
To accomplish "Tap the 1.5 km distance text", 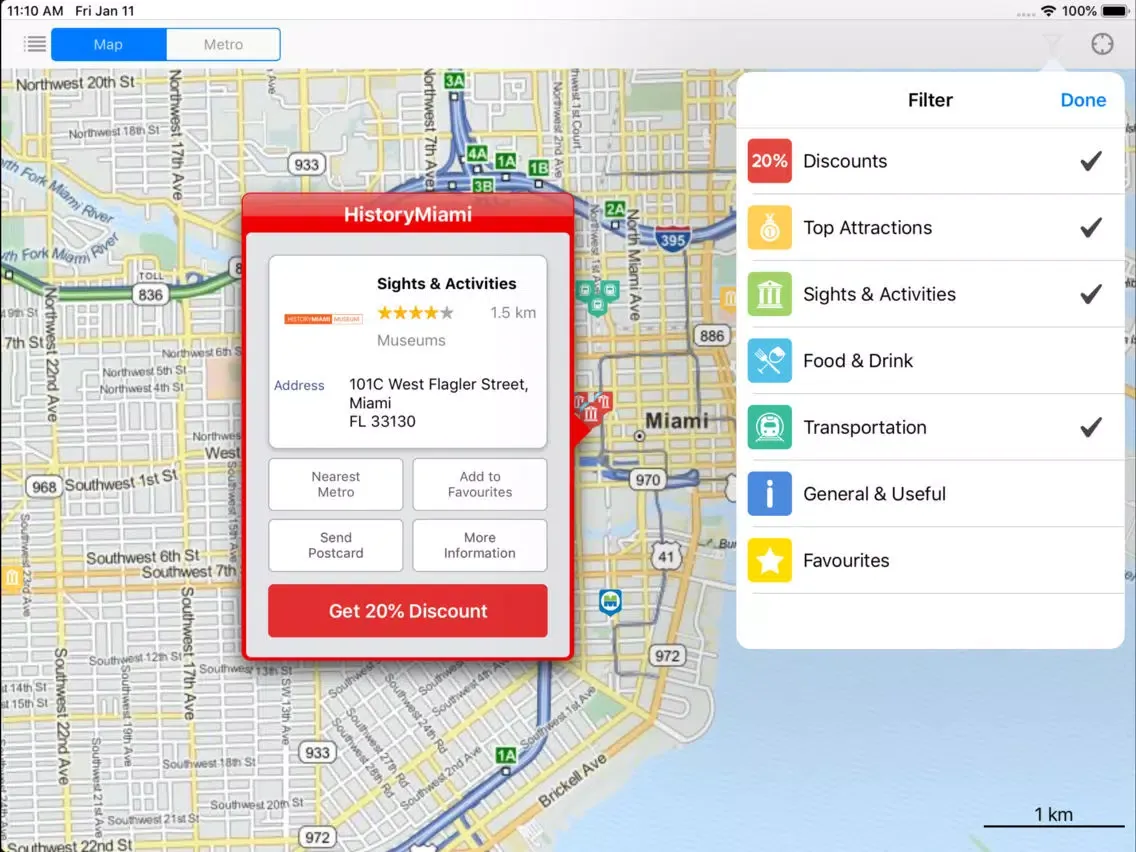I will tap(513, 313).
